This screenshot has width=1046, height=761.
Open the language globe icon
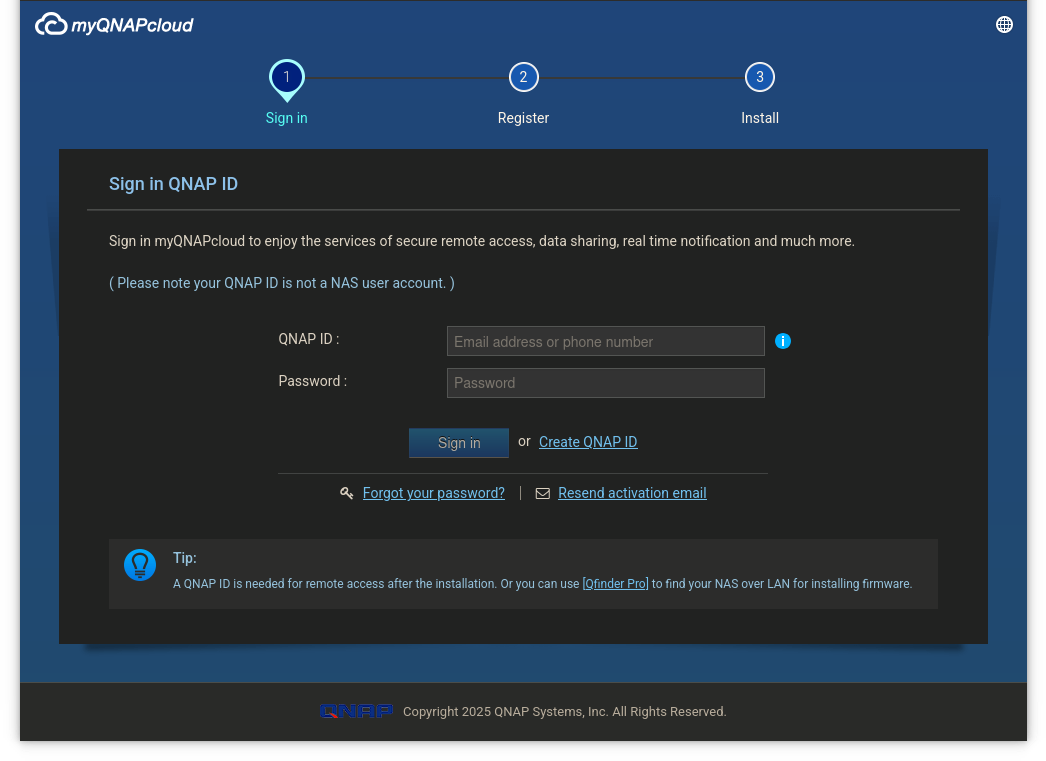pos(1004,25)
